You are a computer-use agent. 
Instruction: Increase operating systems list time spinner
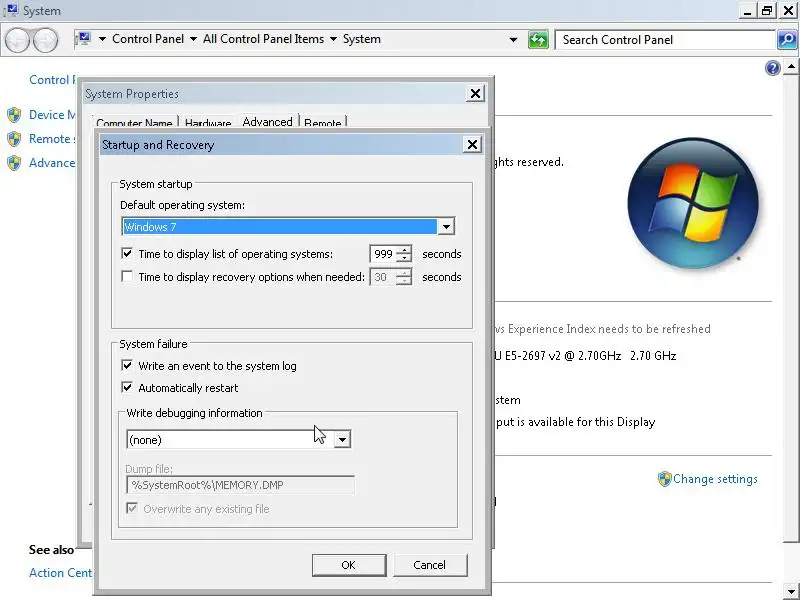404,249
